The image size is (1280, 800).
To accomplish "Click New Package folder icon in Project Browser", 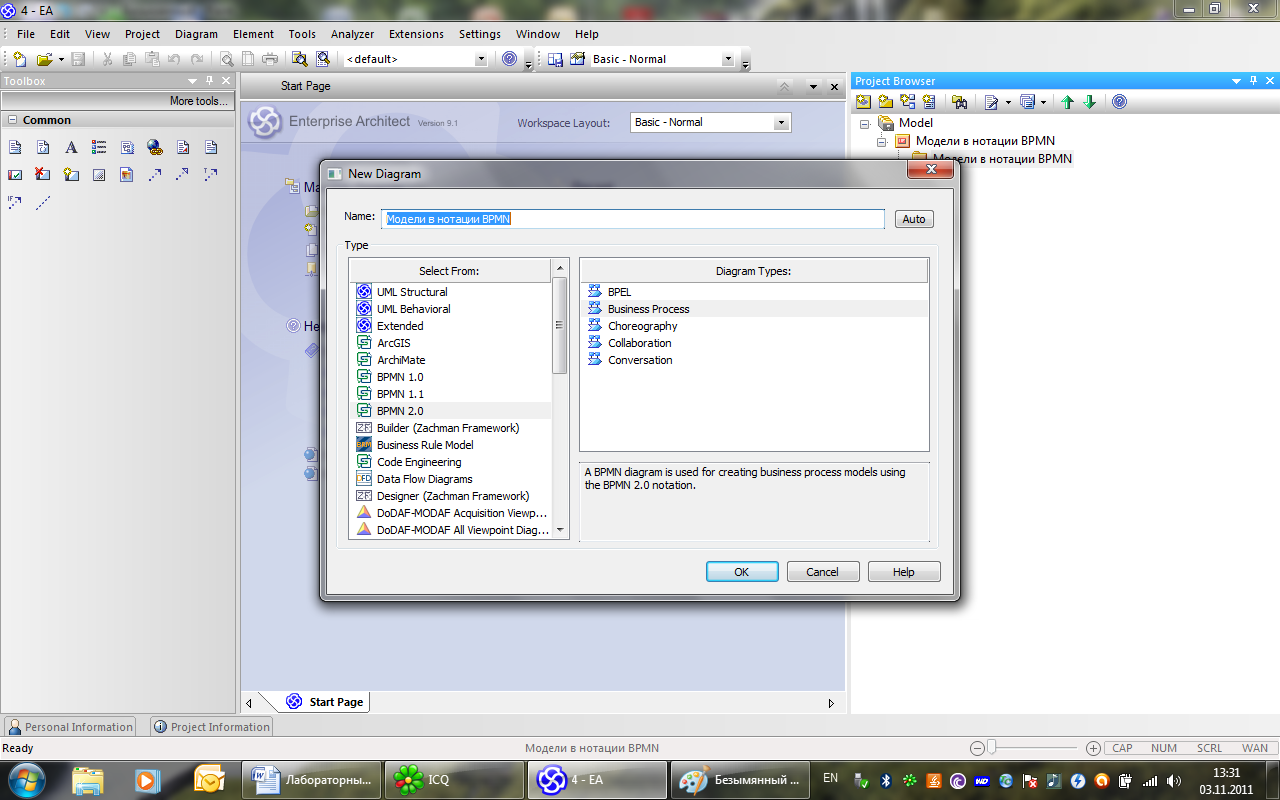I will (x=885, y=102).
